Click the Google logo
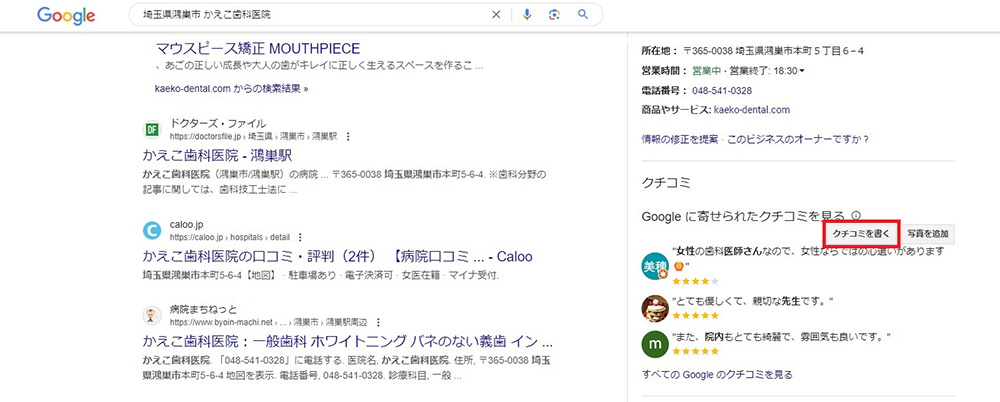The height and width of the screenshot is (402, 1000). pos(65,15)
